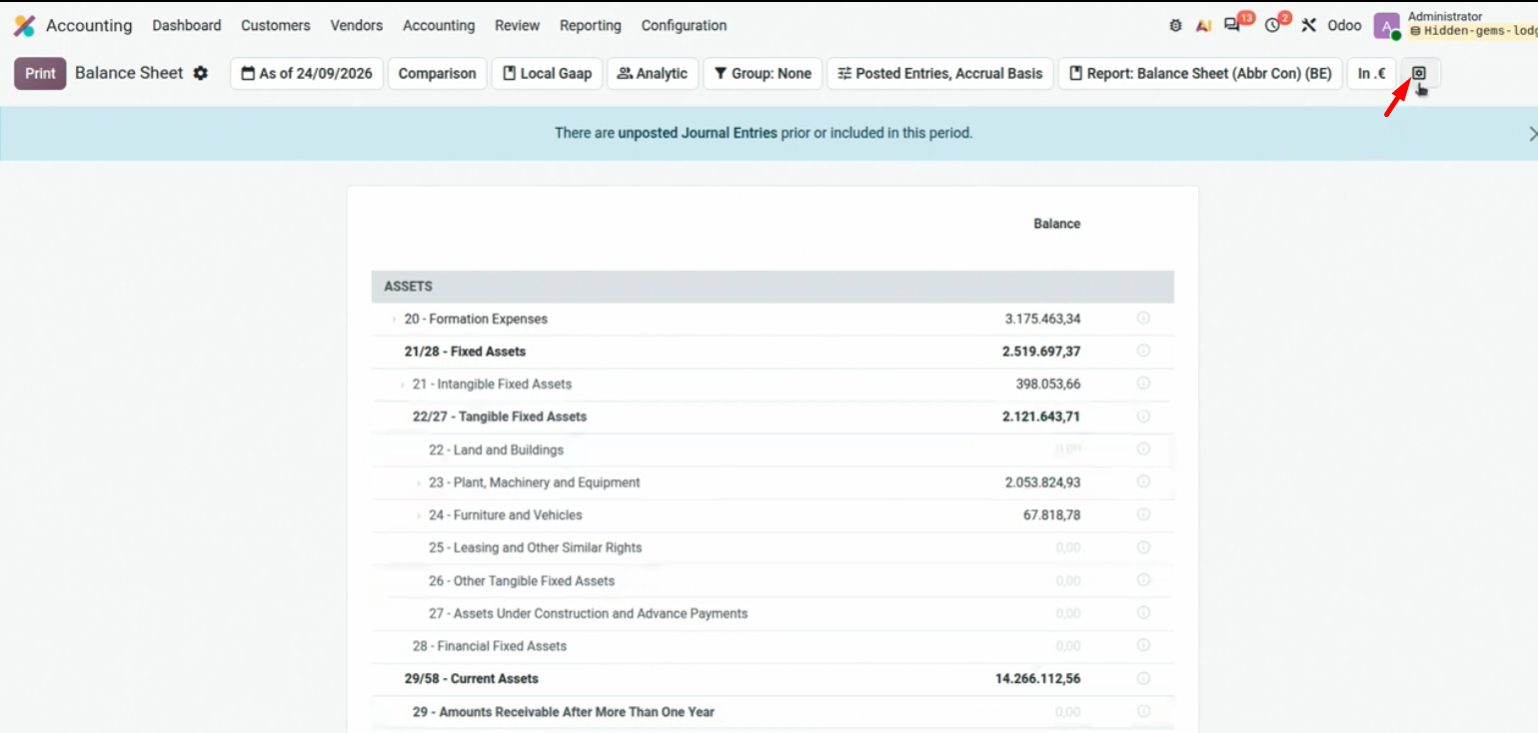This screenshot has width=1538, height=733.
Task: Open the Reporting menu
Action: coord(590,25)
